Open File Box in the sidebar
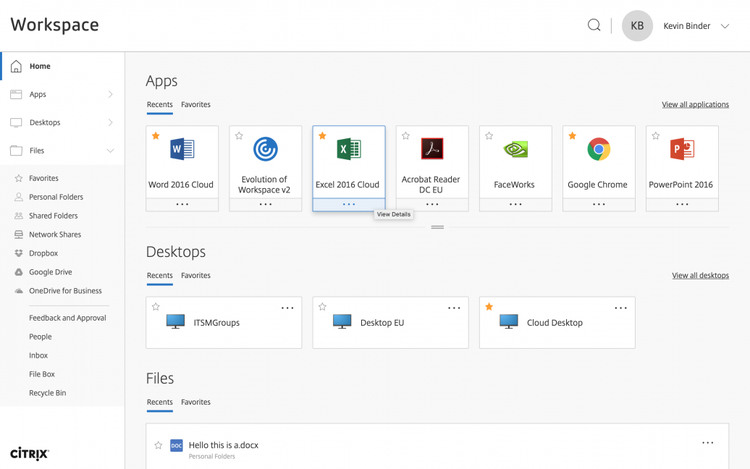This screenshot has width=750, height=469. tap(42, 374)
